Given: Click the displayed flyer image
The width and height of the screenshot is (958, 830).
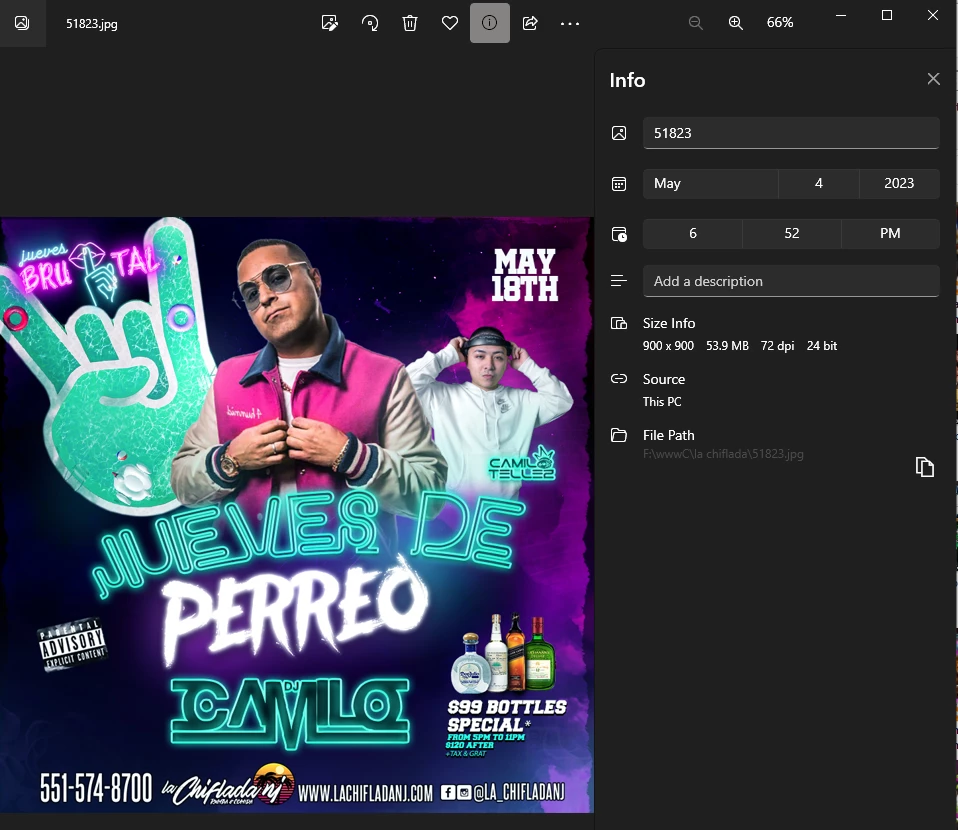Looking at the screenshot, I should [296, 515].
